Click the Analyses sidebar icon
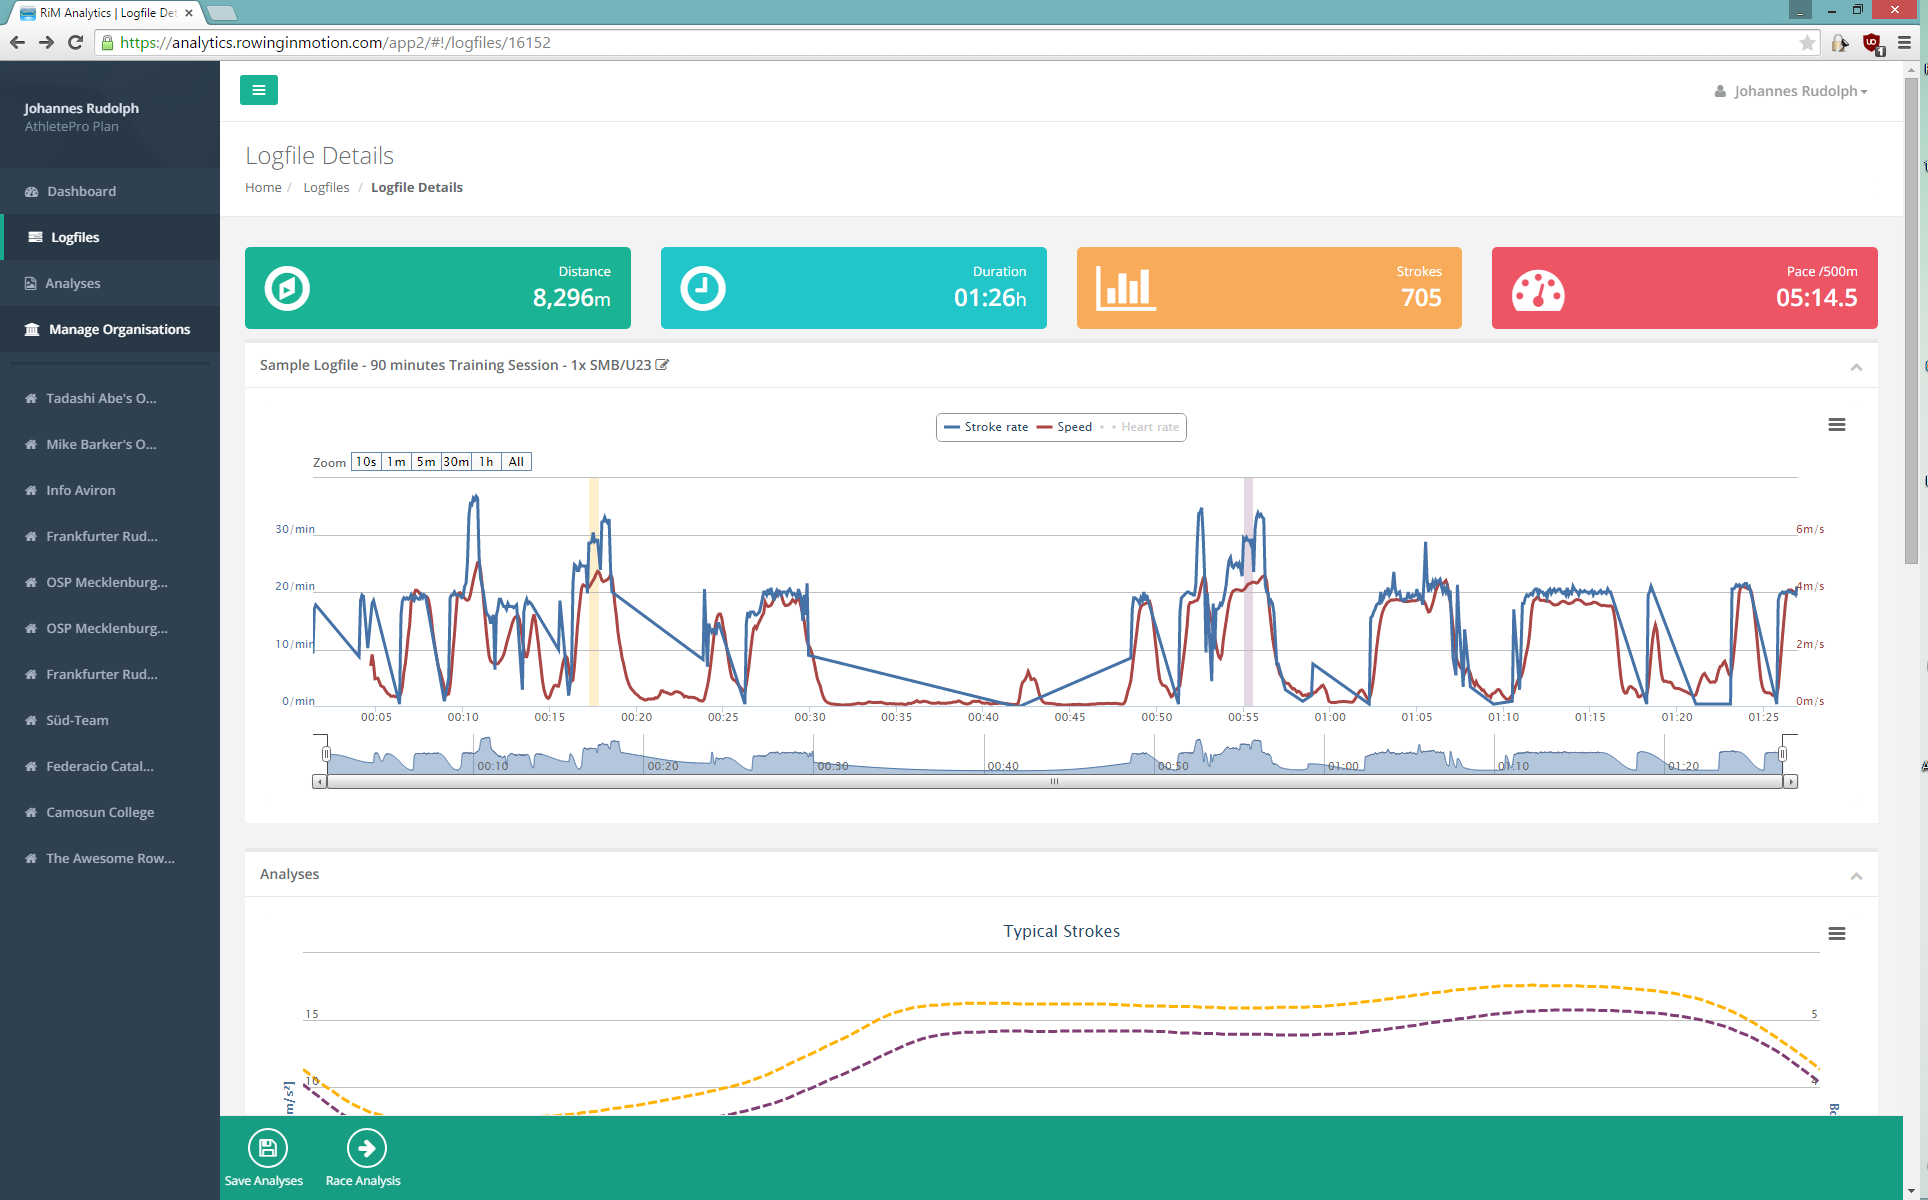Screen dimensions: 1928x1200 pyautogui.click(x=31, y=283)
